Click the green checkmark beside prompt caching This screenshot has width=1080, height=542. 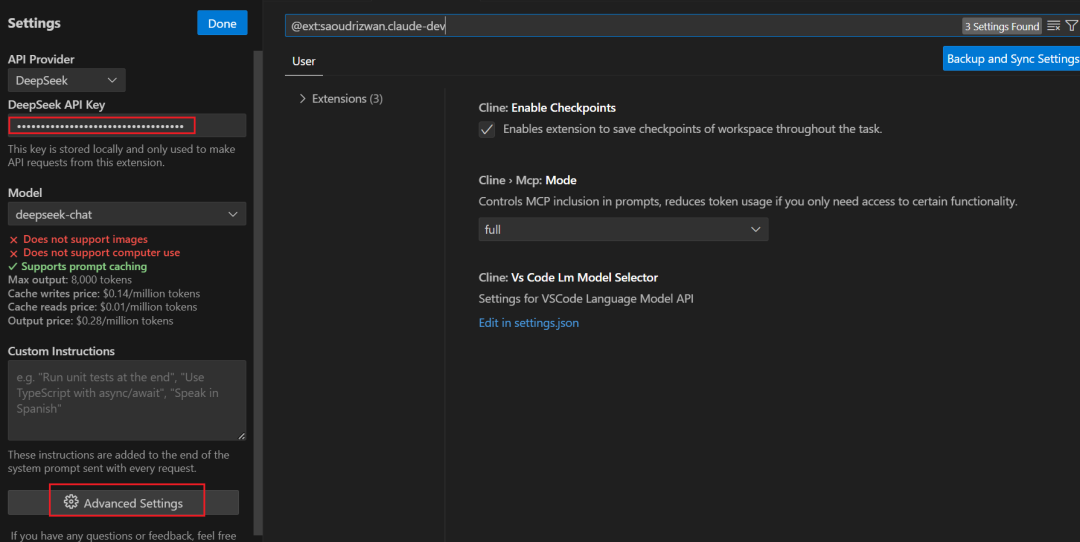point(13,267)
